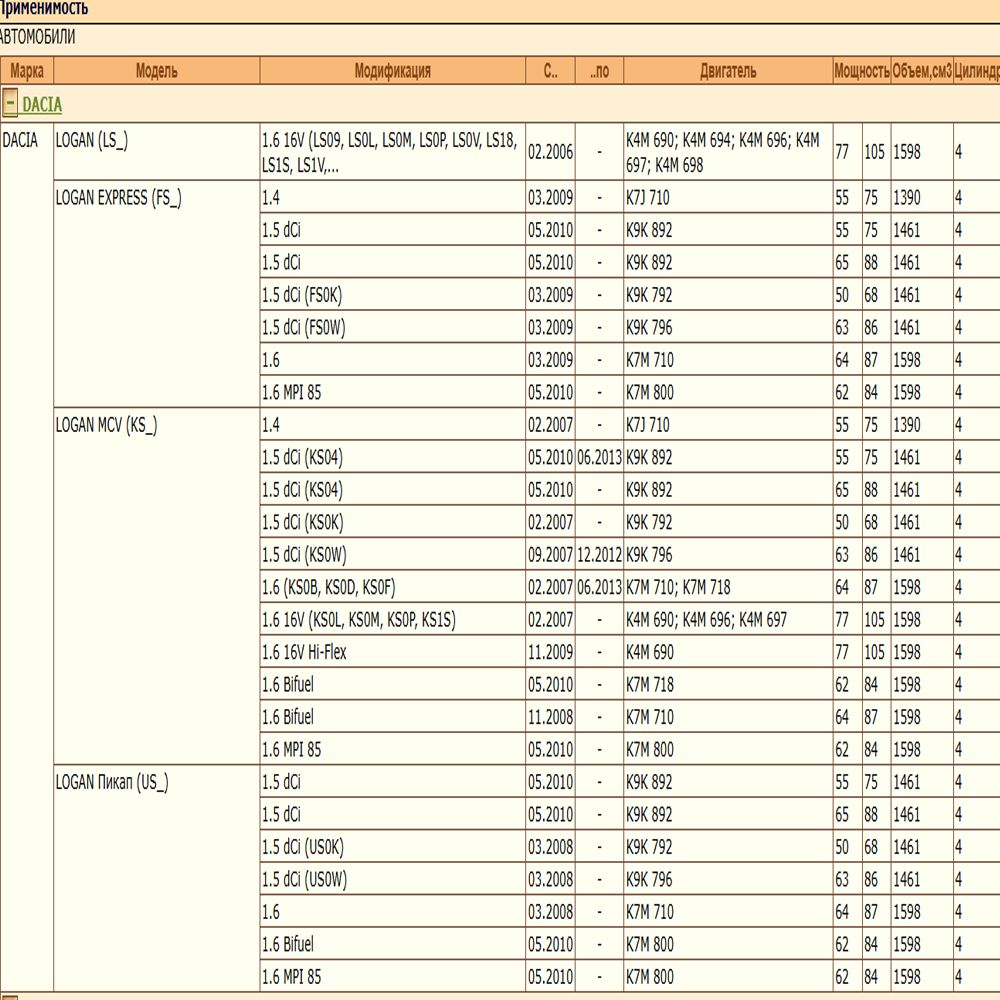Select the LOGAN MCV (KS_) model cell

pos(156,585)
